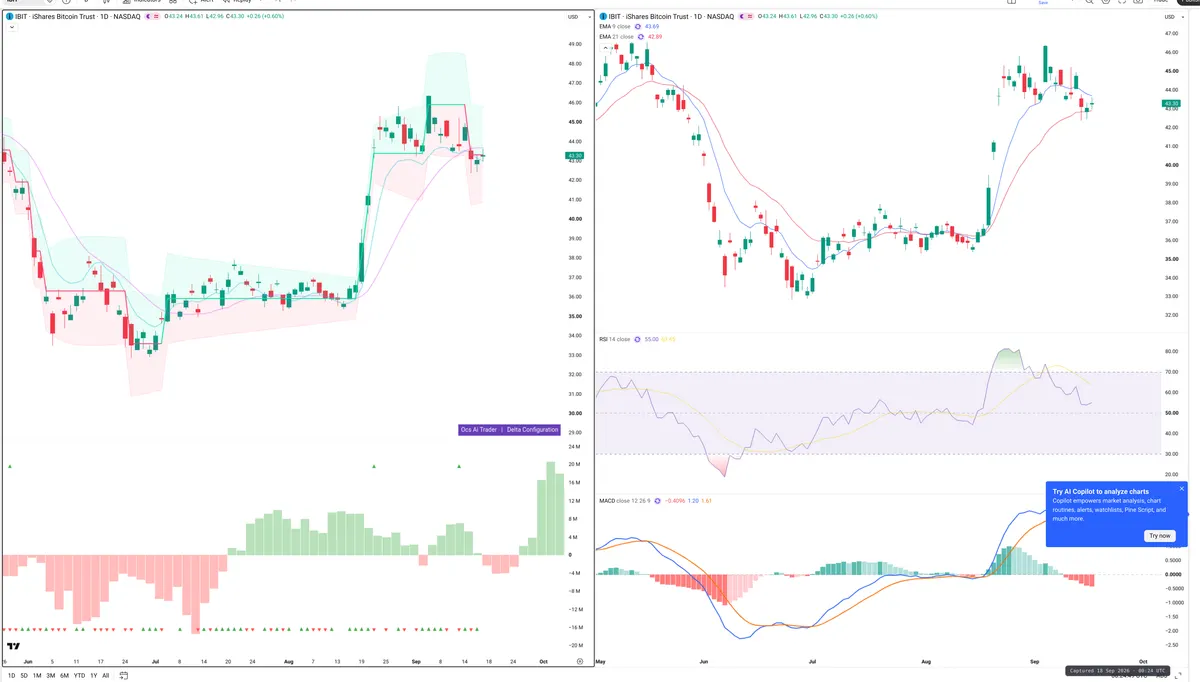Click the EMA 9 indicator source-code icon

pos(638,27)
